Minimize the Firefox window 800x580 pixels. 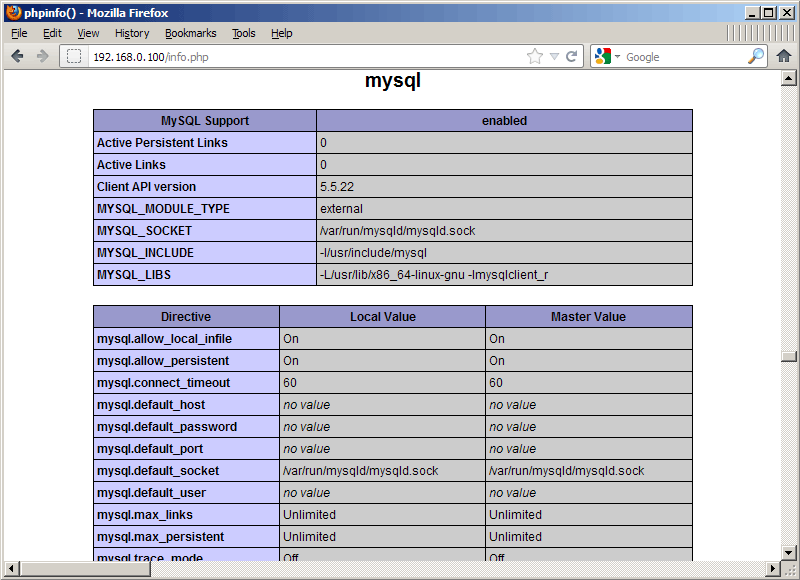click(751, 13)
